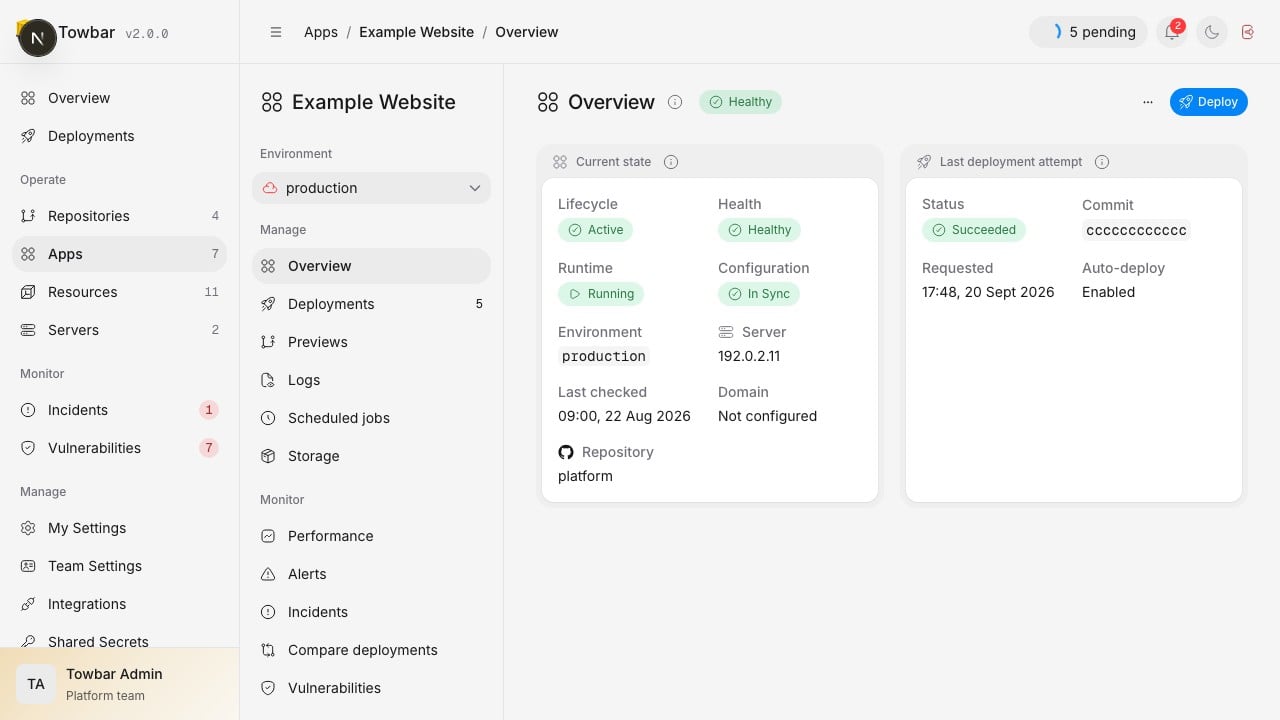Click the commit hash cccccccccccc

(1136, 230)
